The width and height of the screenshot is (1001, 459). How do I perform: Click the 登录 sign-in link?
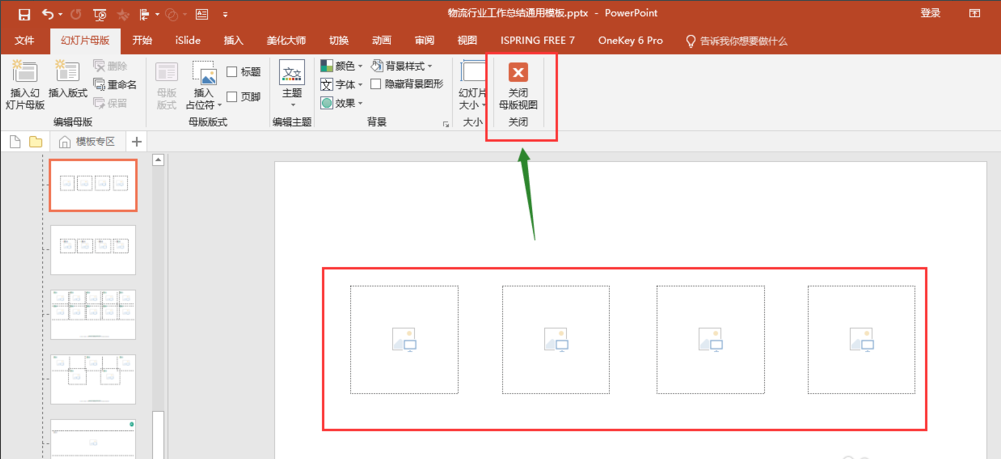[x=930, y=13]
